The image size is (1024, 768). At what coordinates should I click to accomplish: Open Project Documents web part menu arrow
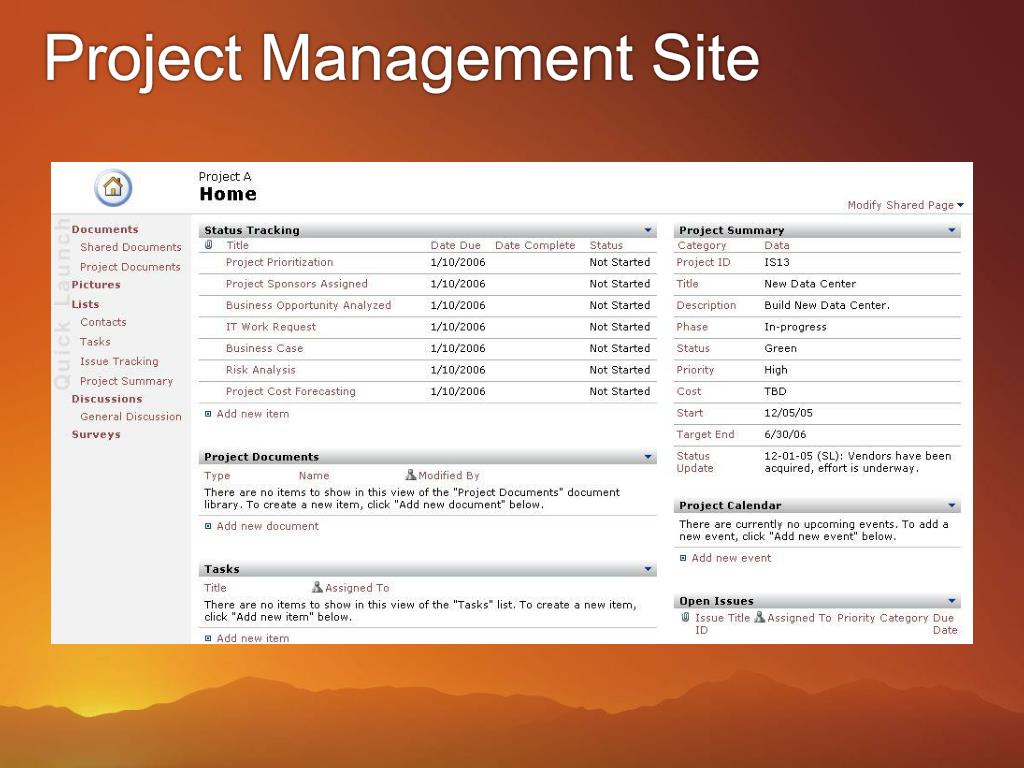coord(648,456)
